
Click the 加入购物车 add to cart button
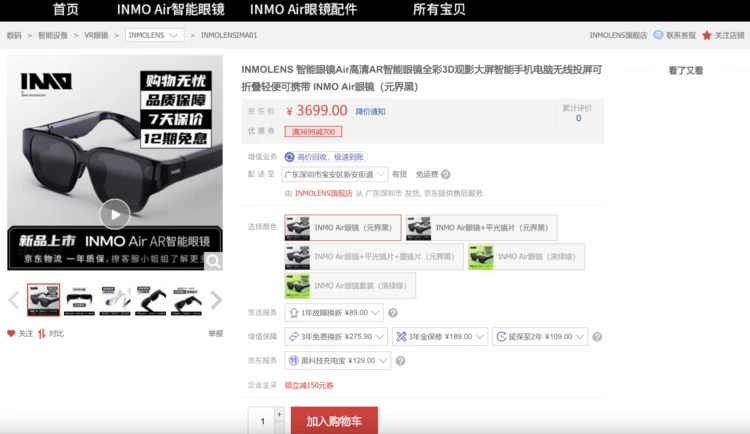[334, 421]
